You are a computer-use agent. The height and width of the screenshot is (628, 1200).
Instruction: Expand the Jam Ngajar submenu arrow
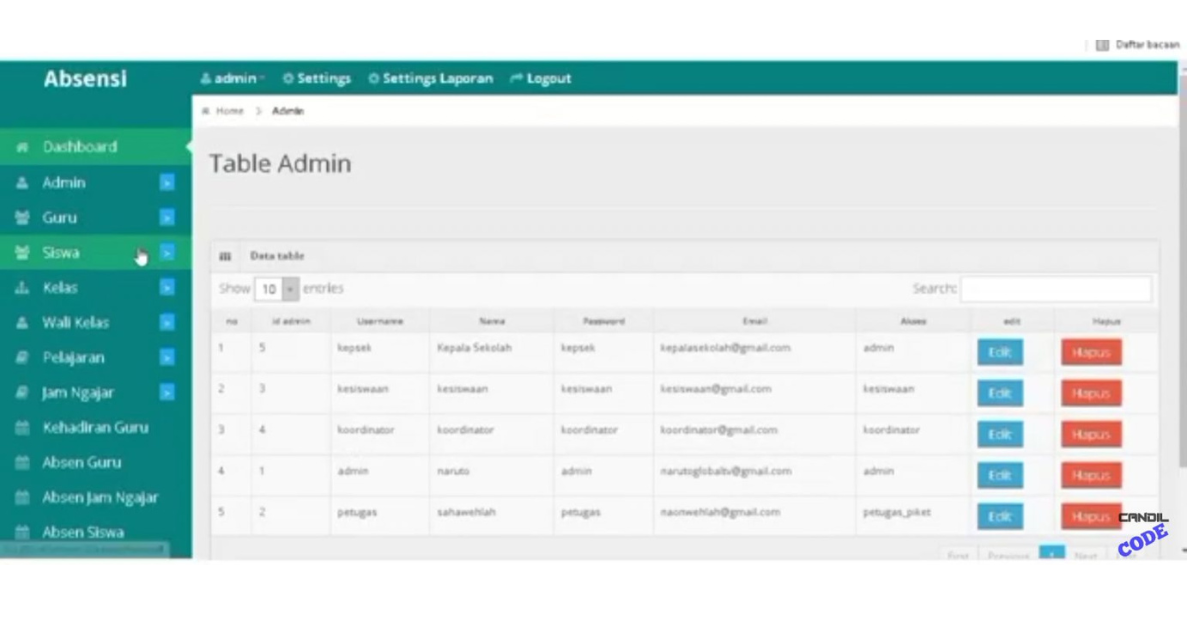coord(167,393)
